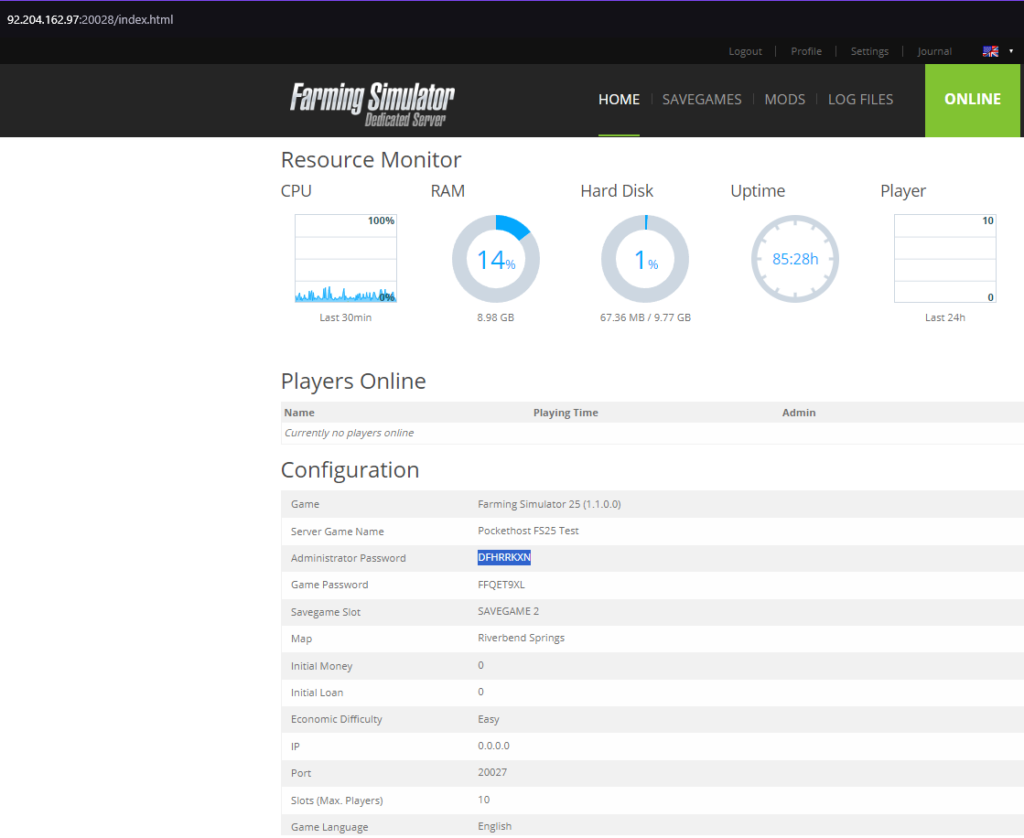Open the SAVEGAMES tab
The image size is (1024, 838).
click(x=701, y=99)
